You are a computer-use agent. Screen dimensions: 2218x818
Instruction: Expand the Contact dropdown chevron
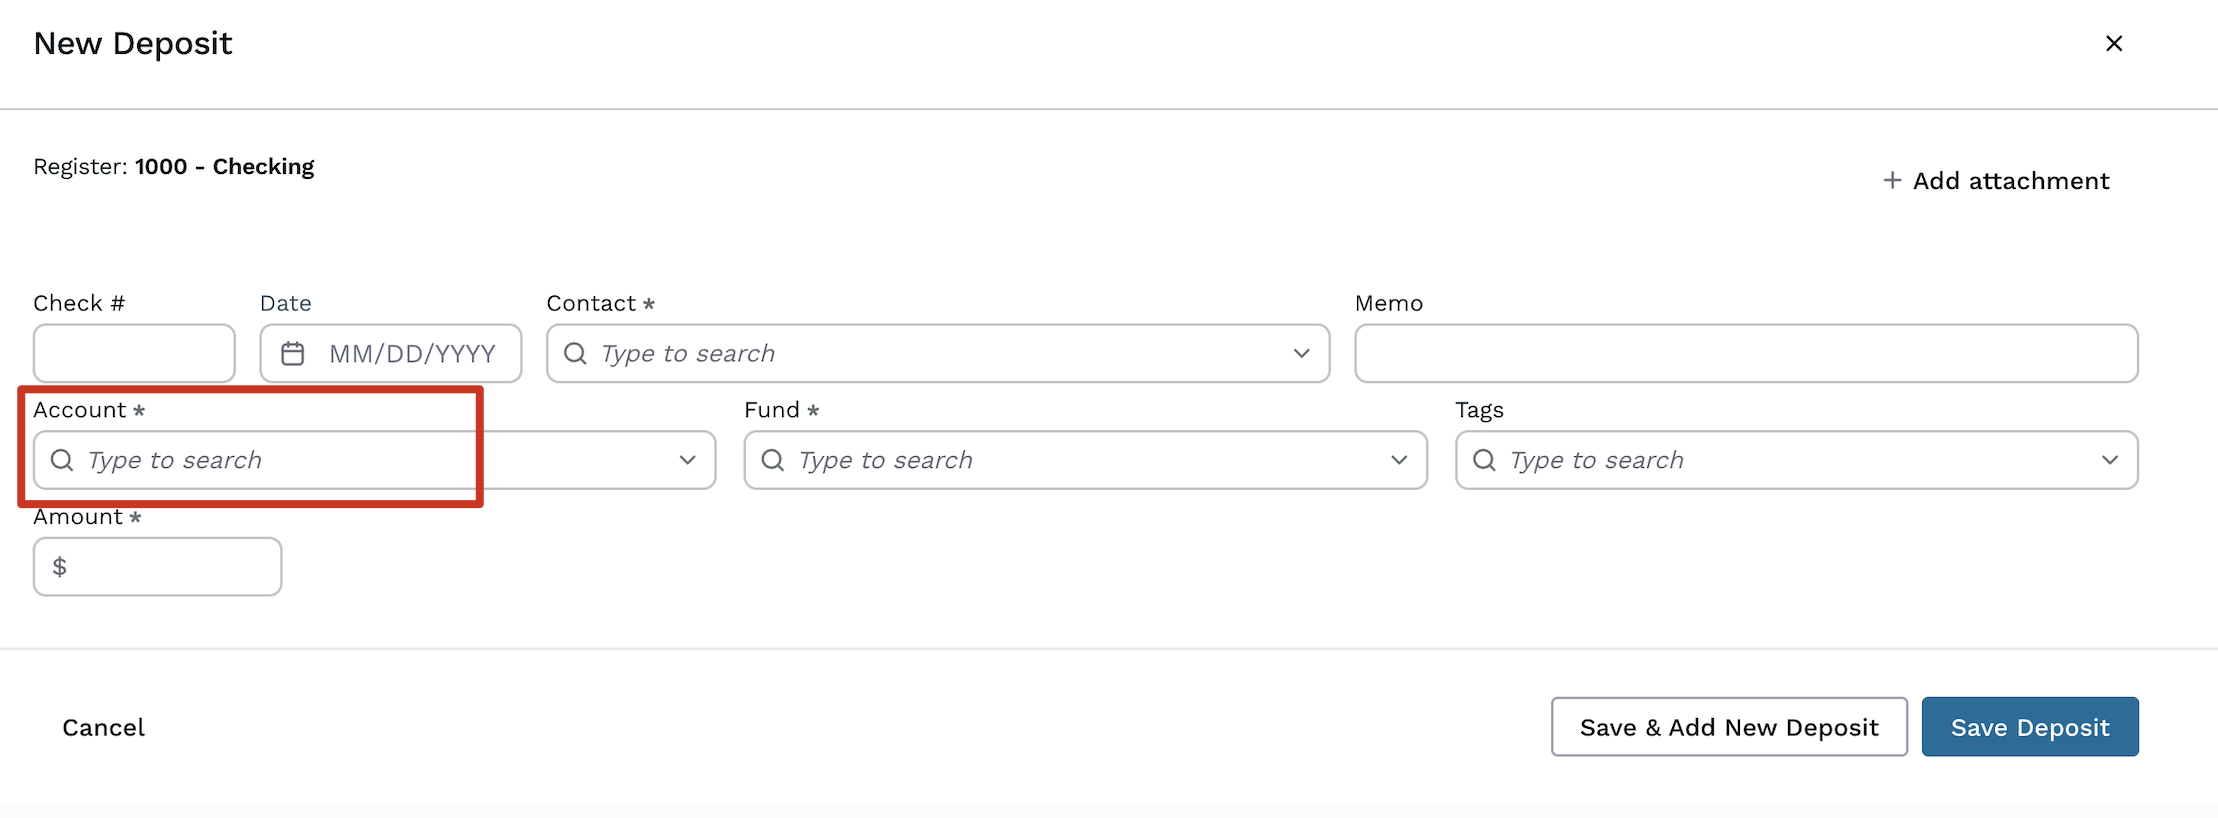[1301, 354]
